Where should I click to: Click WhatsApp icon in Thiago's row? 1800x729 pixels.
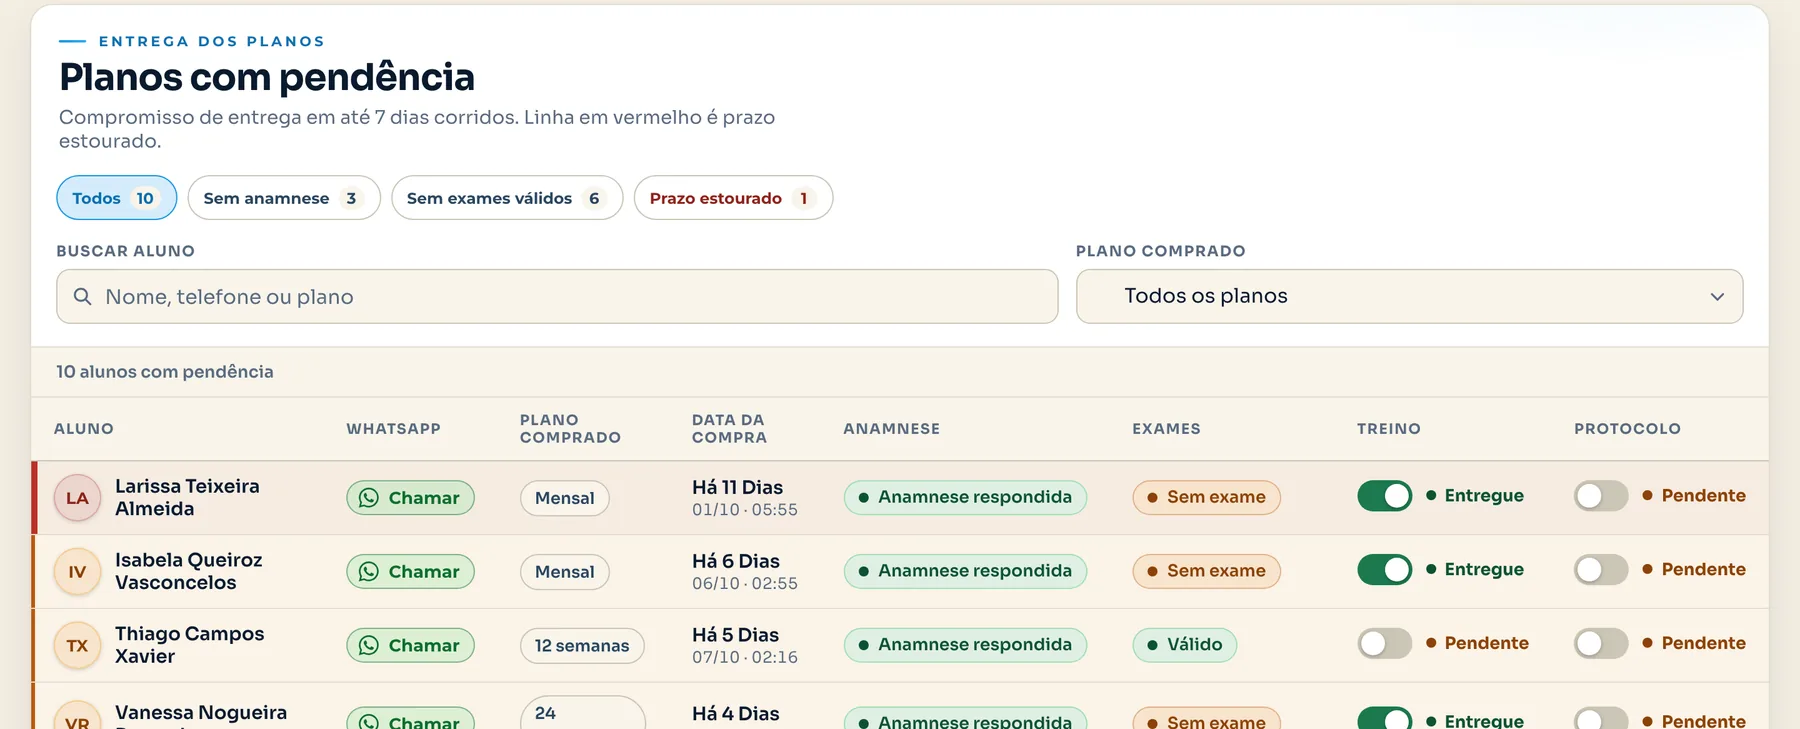pyautogui.click(x=369, y=646)
